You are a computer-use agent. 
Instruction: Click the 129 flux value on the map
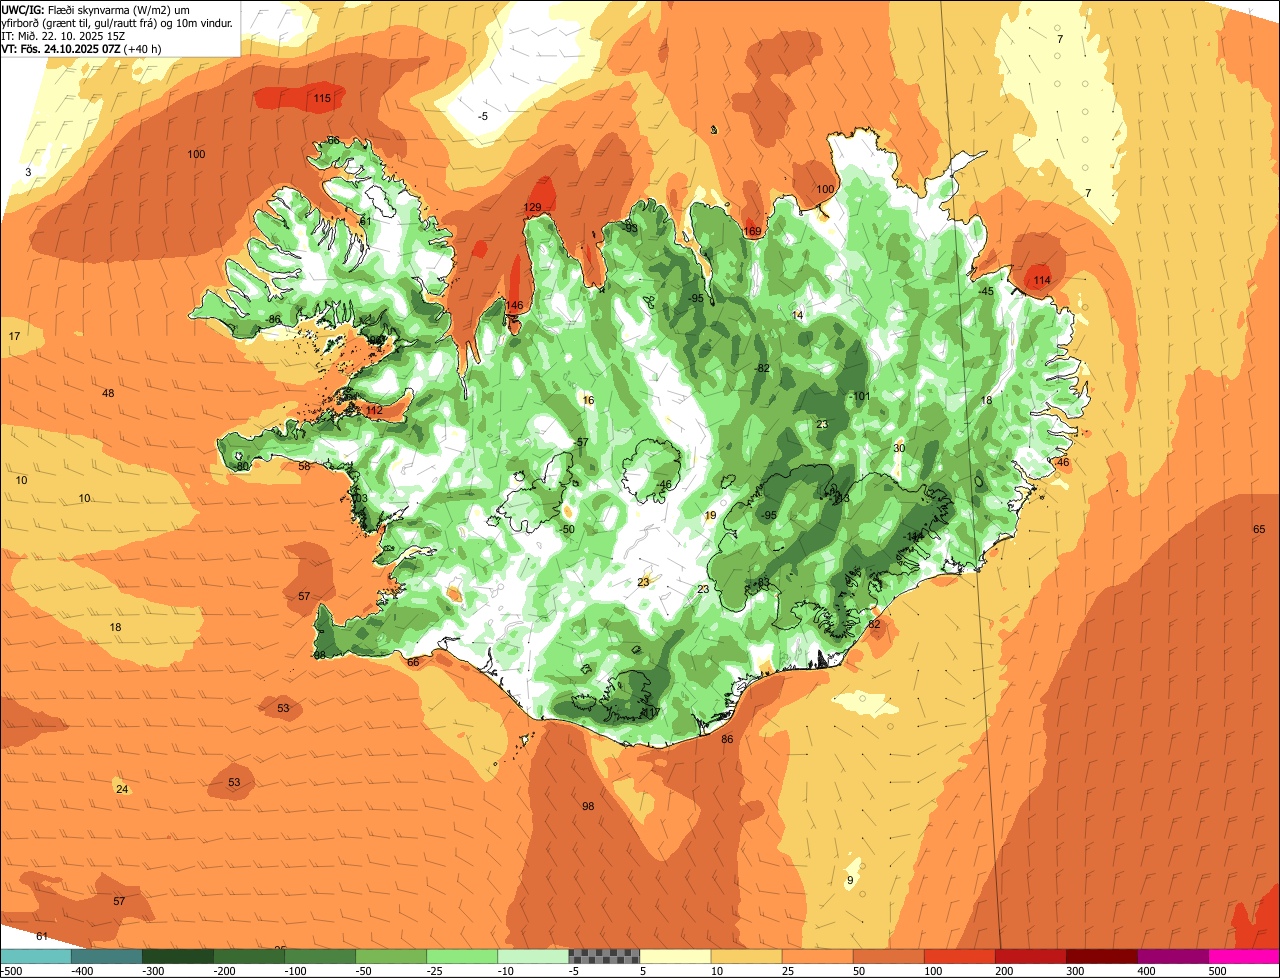click(x=532, y=207)
